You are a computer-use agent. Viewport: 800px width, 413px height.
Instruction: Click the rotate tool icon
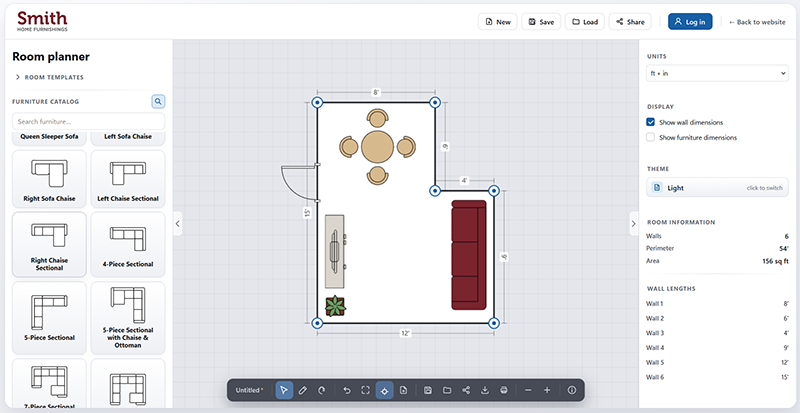point(321,390)
